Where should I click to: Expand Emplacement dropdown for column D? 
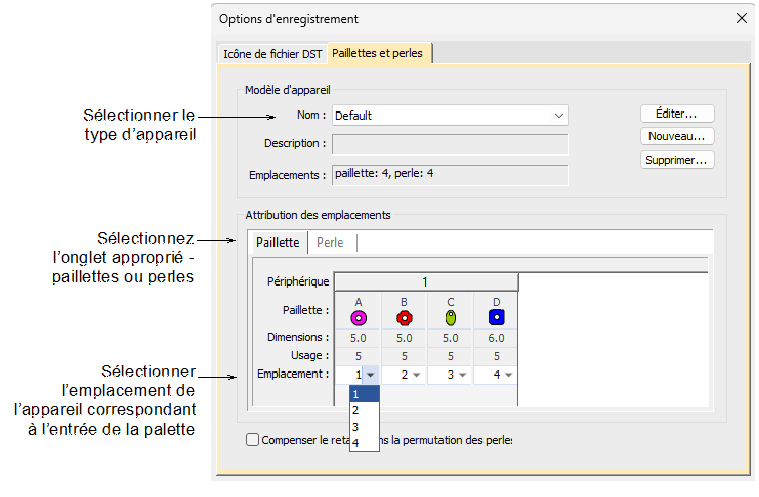tap(509, 375)
